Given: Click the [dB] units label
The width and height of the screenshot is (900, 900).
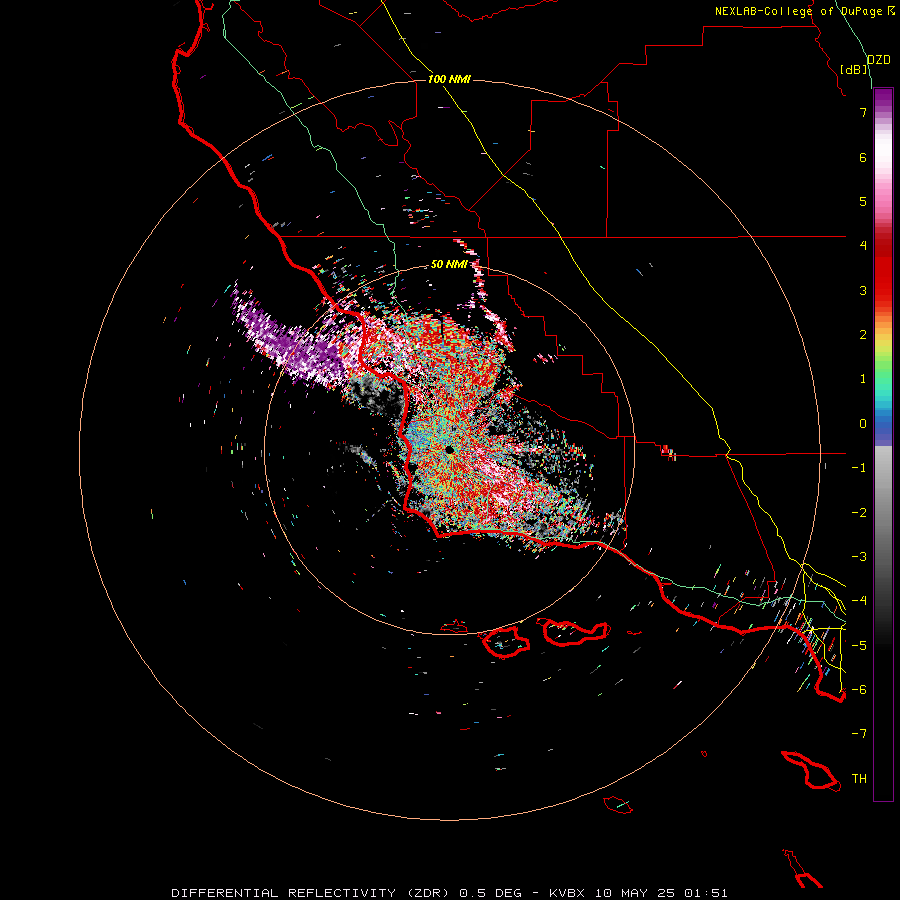Looking at the screenshot, I should click(x=854, y=69).
